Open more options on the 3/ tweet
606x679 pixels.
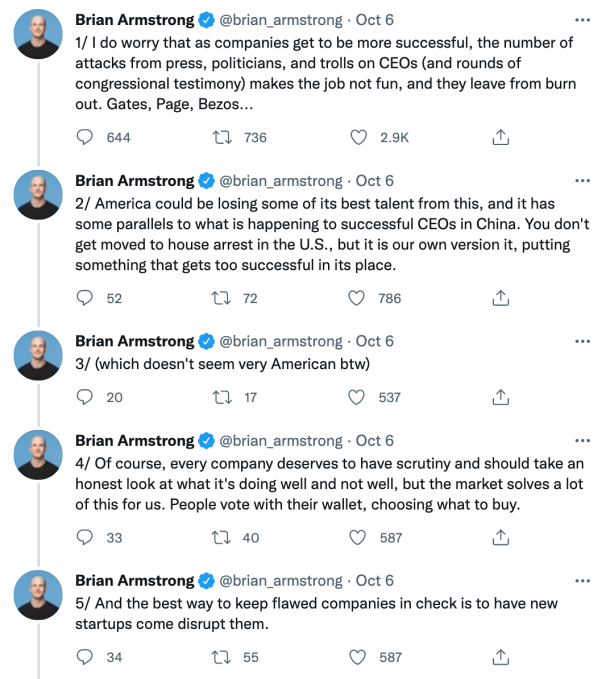583,341
